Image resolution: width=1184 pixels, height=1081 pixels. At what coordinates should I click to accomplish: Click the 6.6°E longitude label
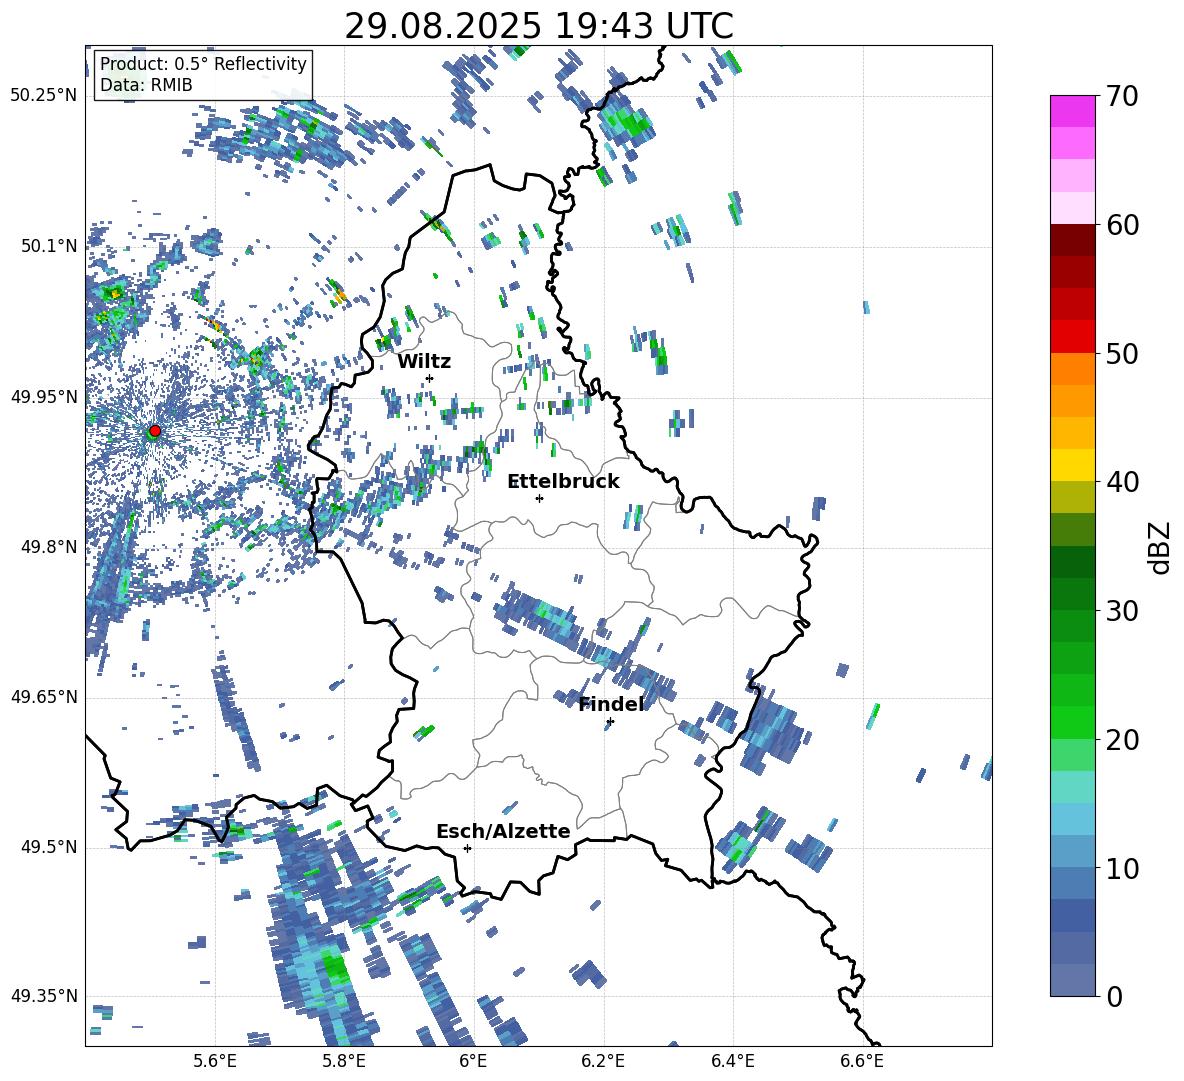click(x=862, y=1061)
